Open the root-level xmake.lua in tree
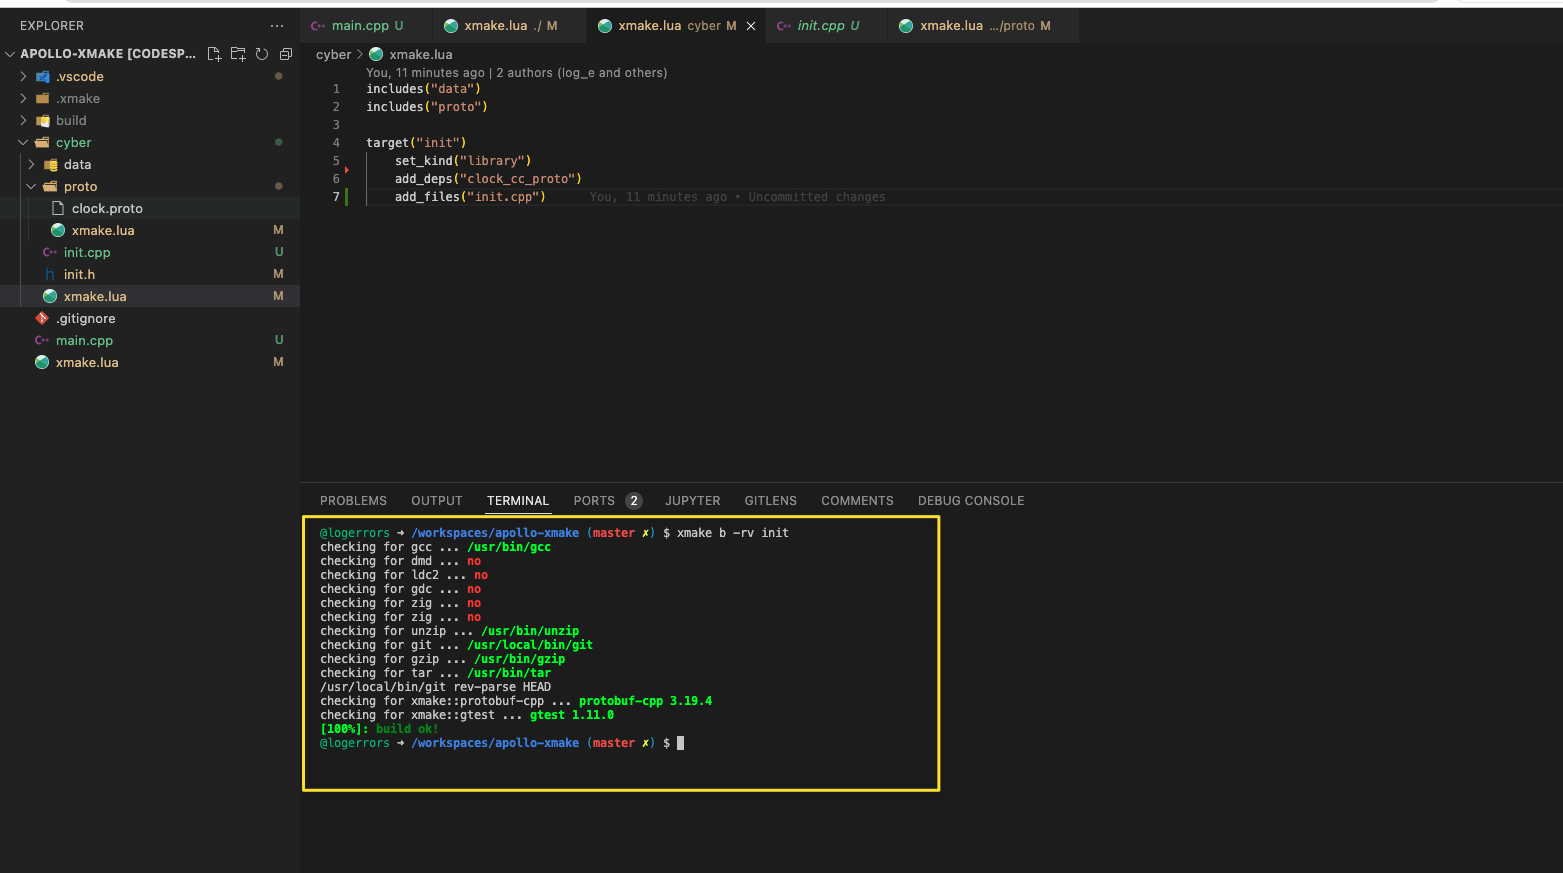Image resolution: width=1563 pixels, height=873 pixels. [x=150, y=362]
